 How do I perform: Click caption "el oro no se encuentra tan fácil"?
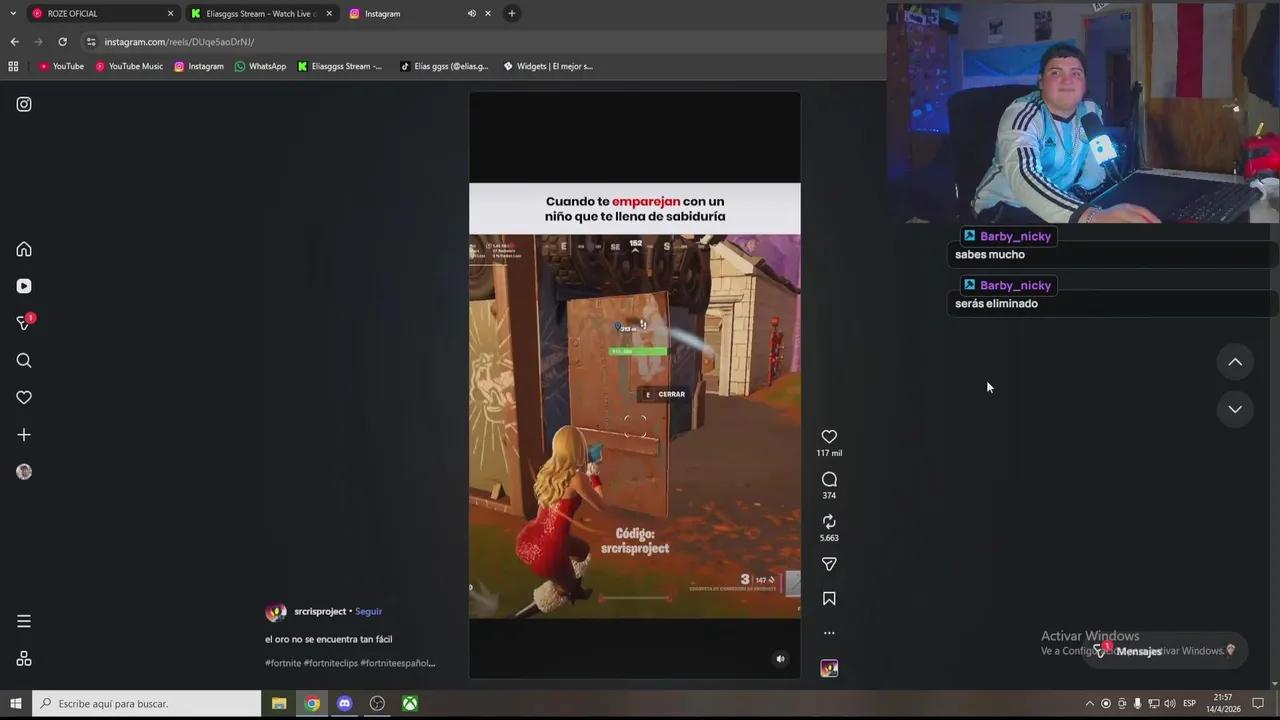(x=328, y=639)
